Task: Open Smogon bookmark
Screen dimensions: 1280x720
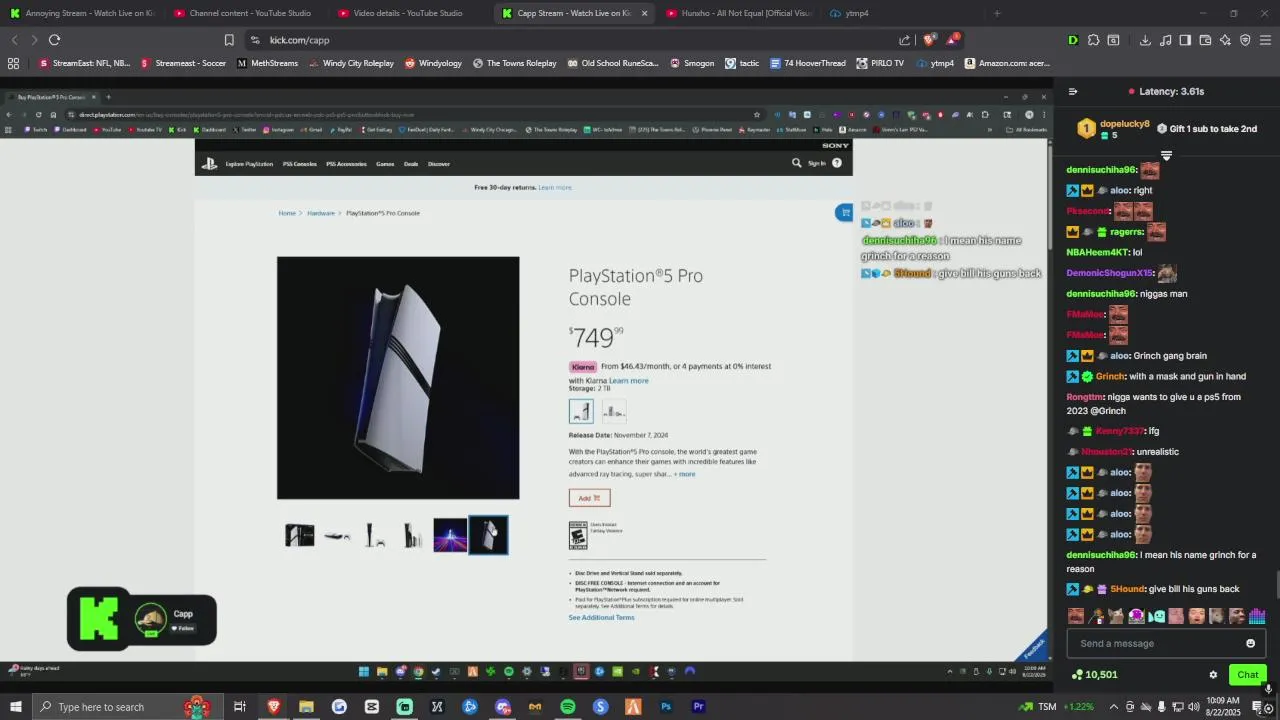Action: tap(692, 63)
